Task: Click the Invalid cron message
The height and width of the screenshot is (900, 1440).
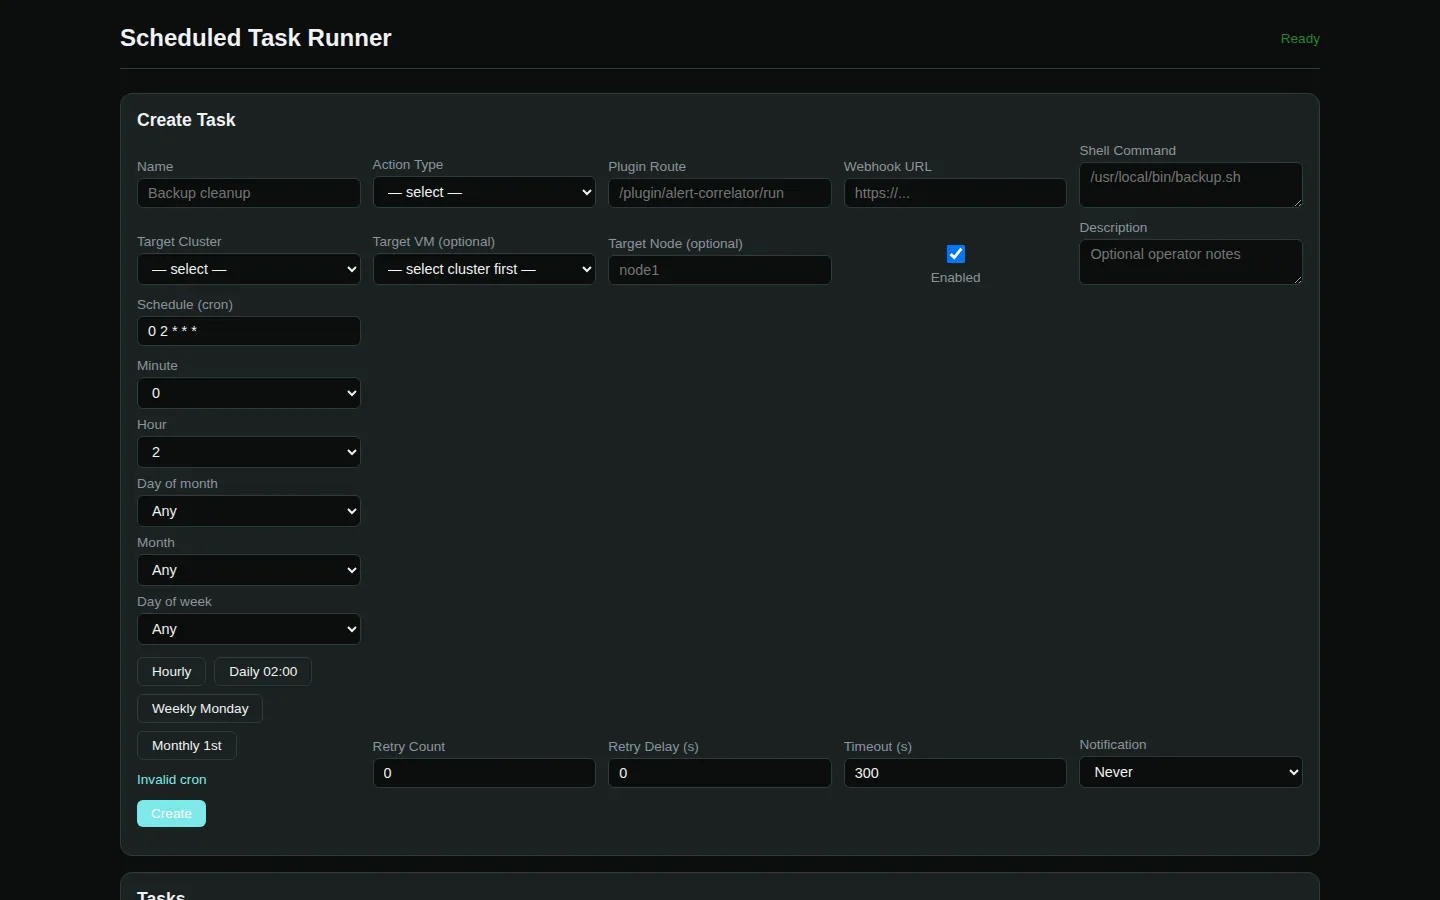Action: (172, 780)
